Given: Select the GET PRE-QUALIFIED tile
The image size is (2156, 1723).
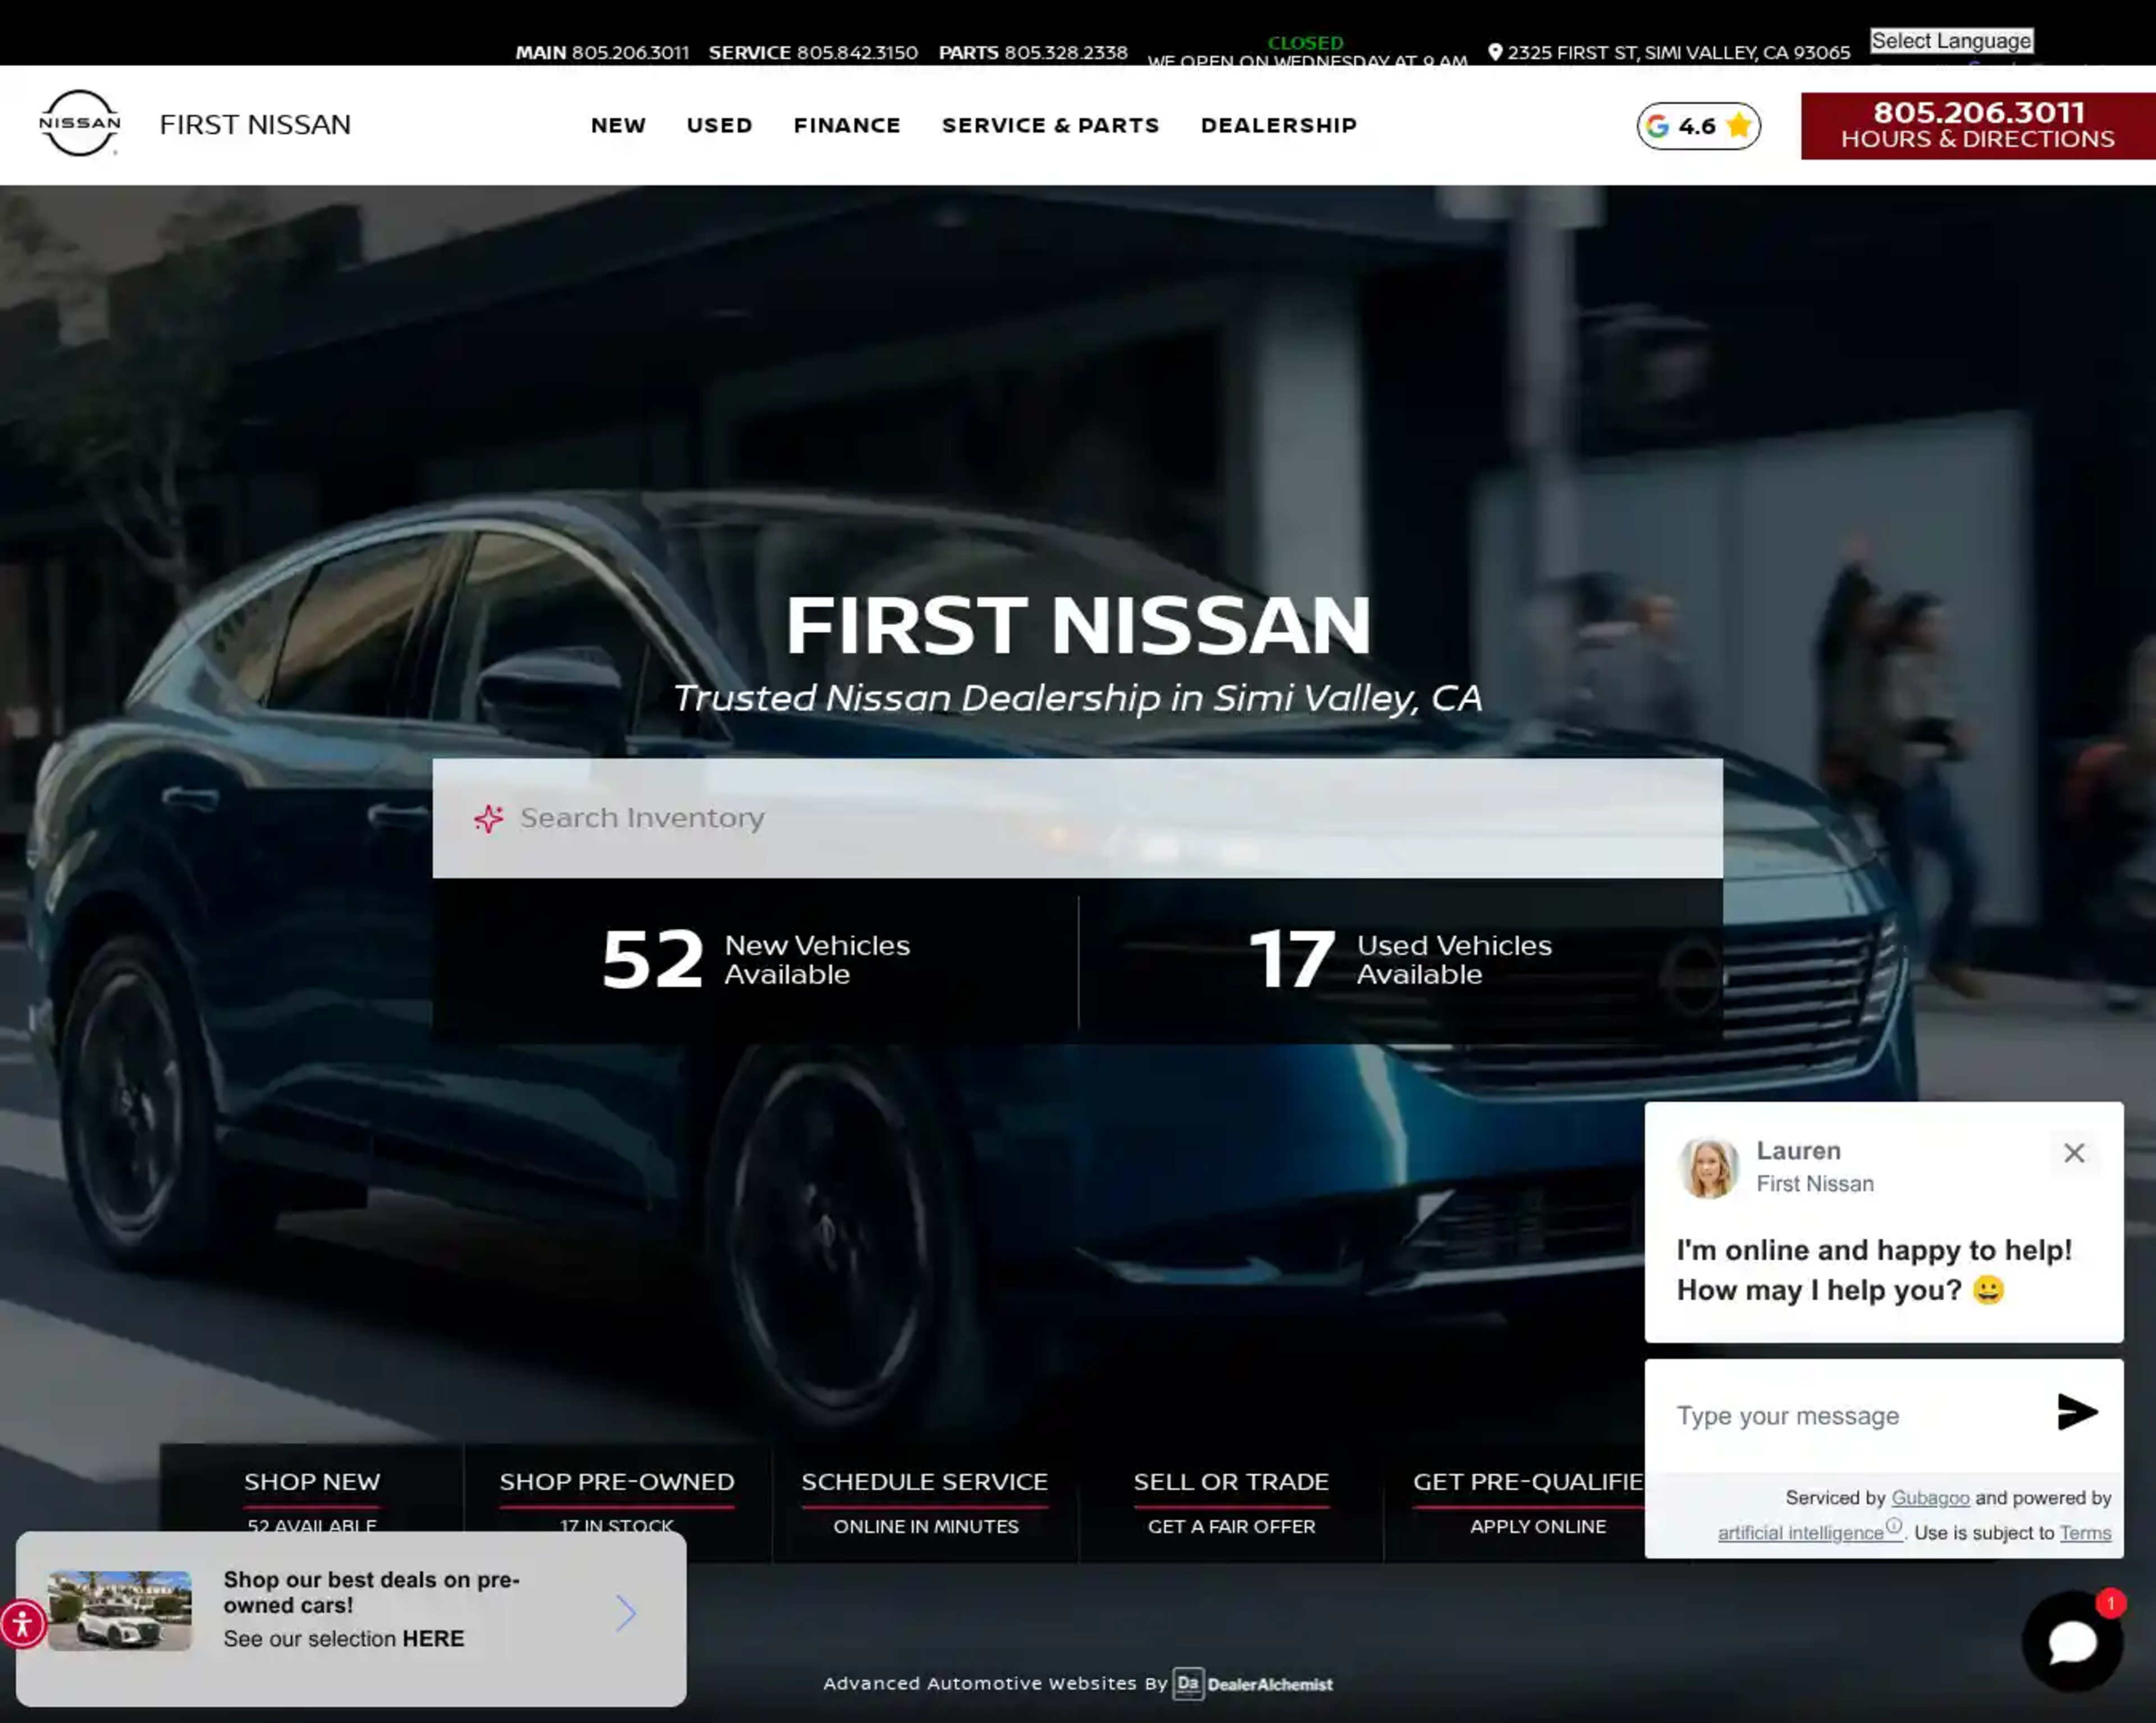Looking at the screenshot, I should pyautogui.click(x=1515, y=1502).
